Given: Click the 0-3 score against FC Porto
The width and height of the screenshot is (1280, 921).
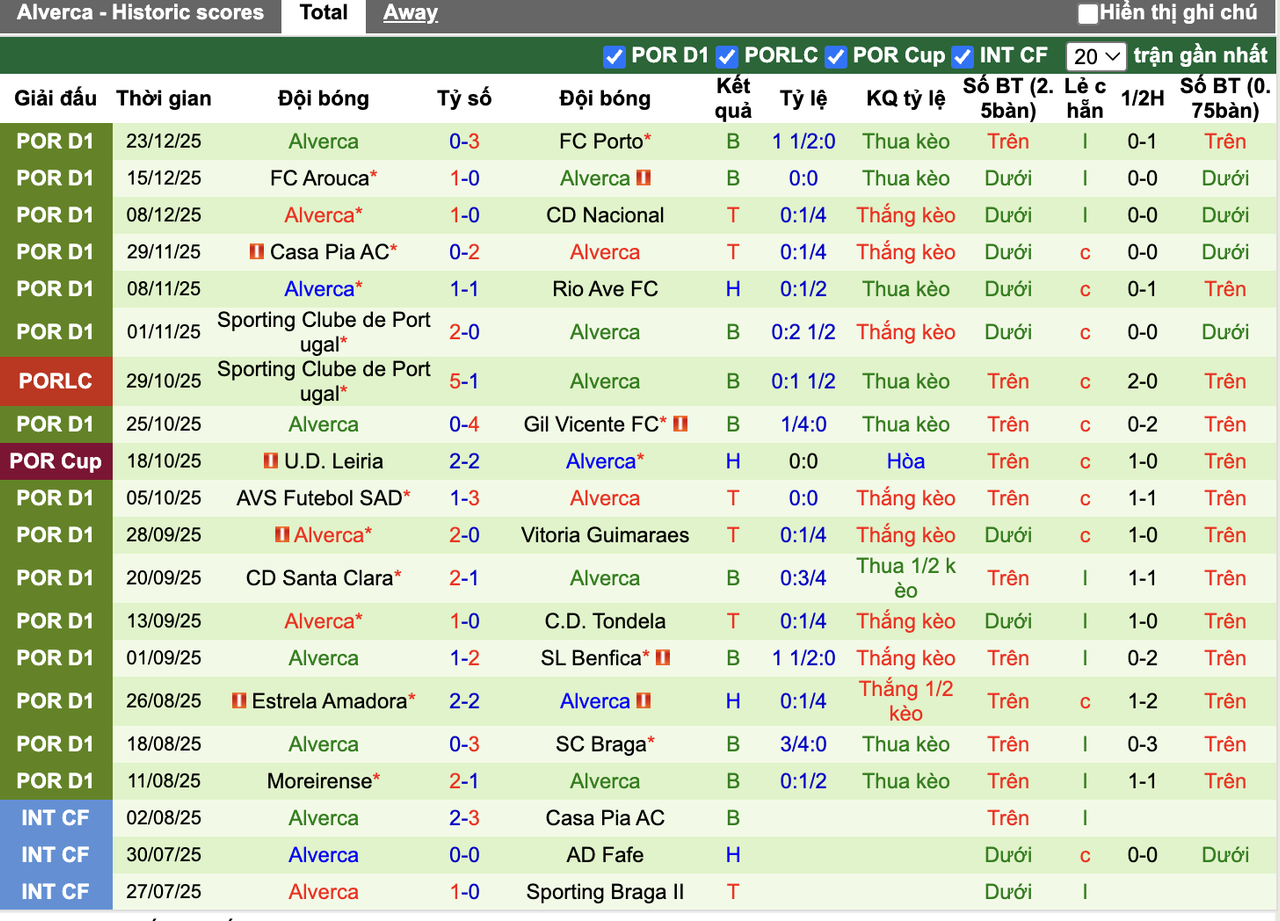Looking at the screenshot, I should pos(464,141).
